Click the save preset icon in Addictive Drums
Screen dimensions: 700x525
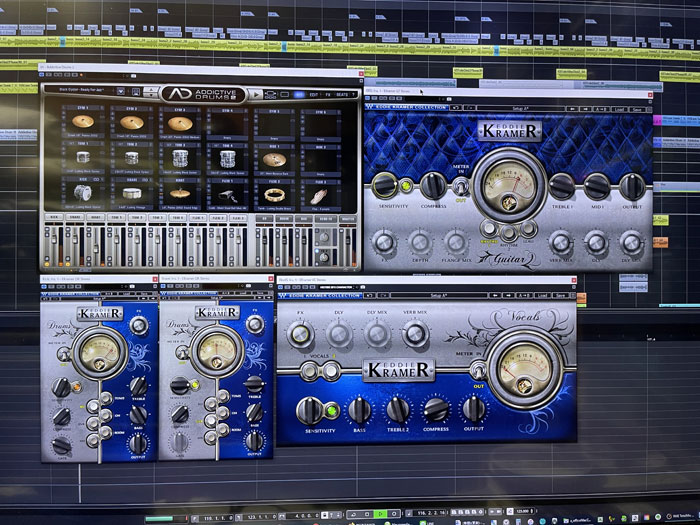click(x=136, y=92)
